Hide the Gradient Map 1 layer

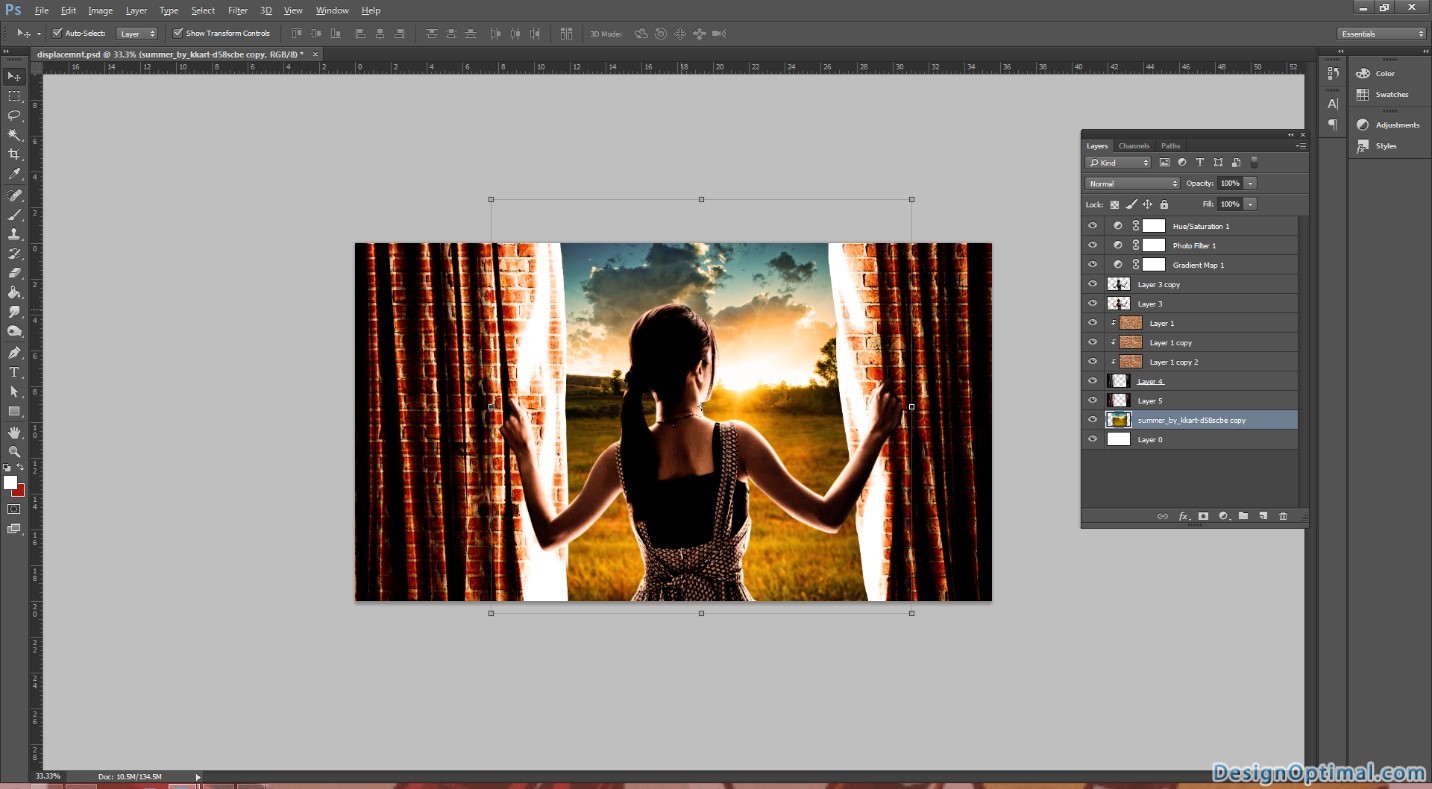tap(1092, 265)
